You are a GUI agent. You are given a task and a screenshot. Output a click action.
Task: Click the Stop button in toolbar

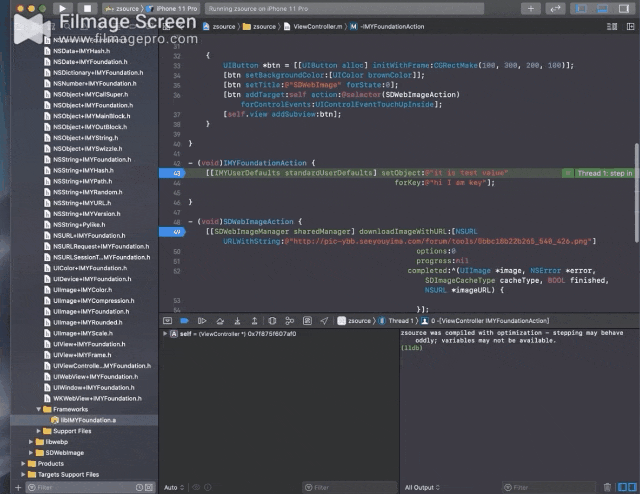pyautogui.click(x=87, y=8)
